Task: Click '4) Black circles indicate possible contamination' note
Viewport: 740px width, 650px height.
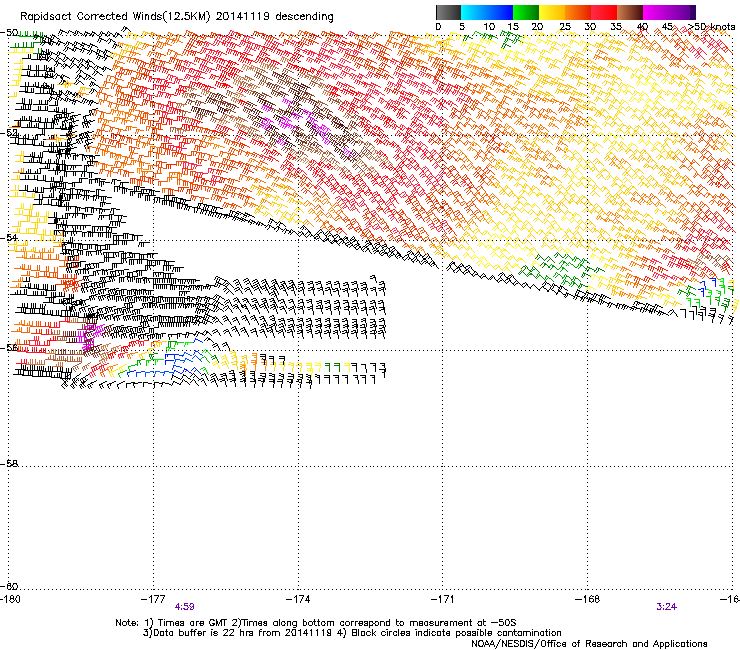Action: (449, 633)
